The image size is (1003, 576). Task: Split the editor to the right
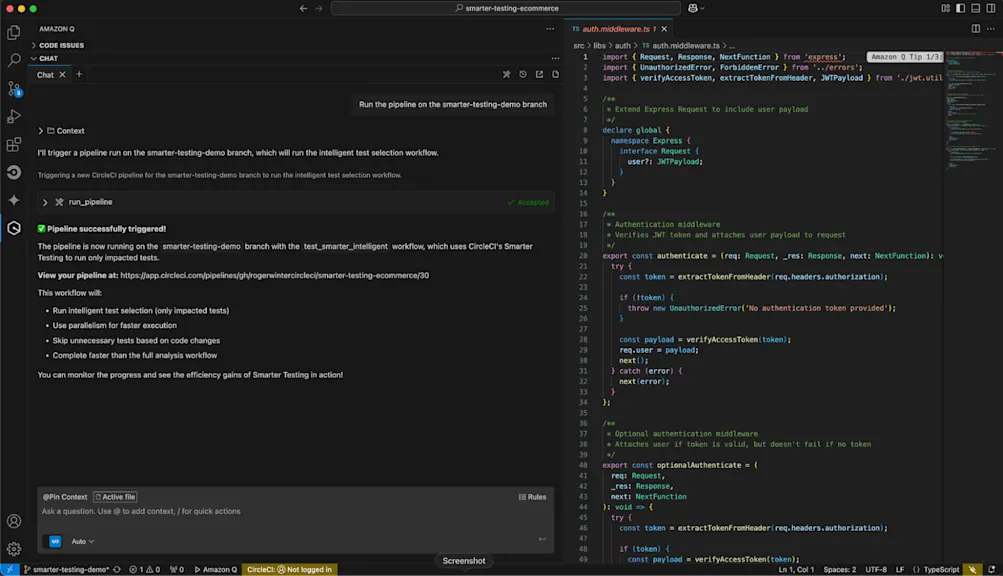point(975,29)
